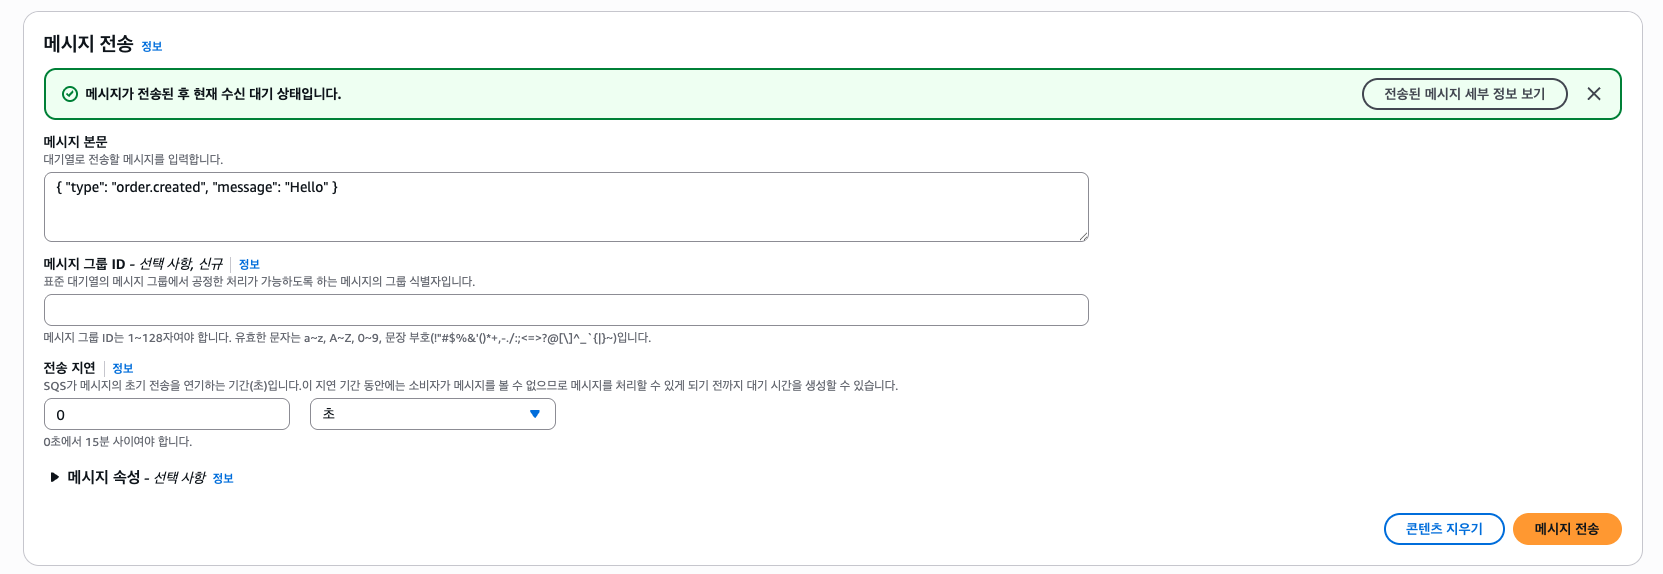Clear the form with 콘텐츠 지우기

pyautogui.click(x=1444, y=529)
